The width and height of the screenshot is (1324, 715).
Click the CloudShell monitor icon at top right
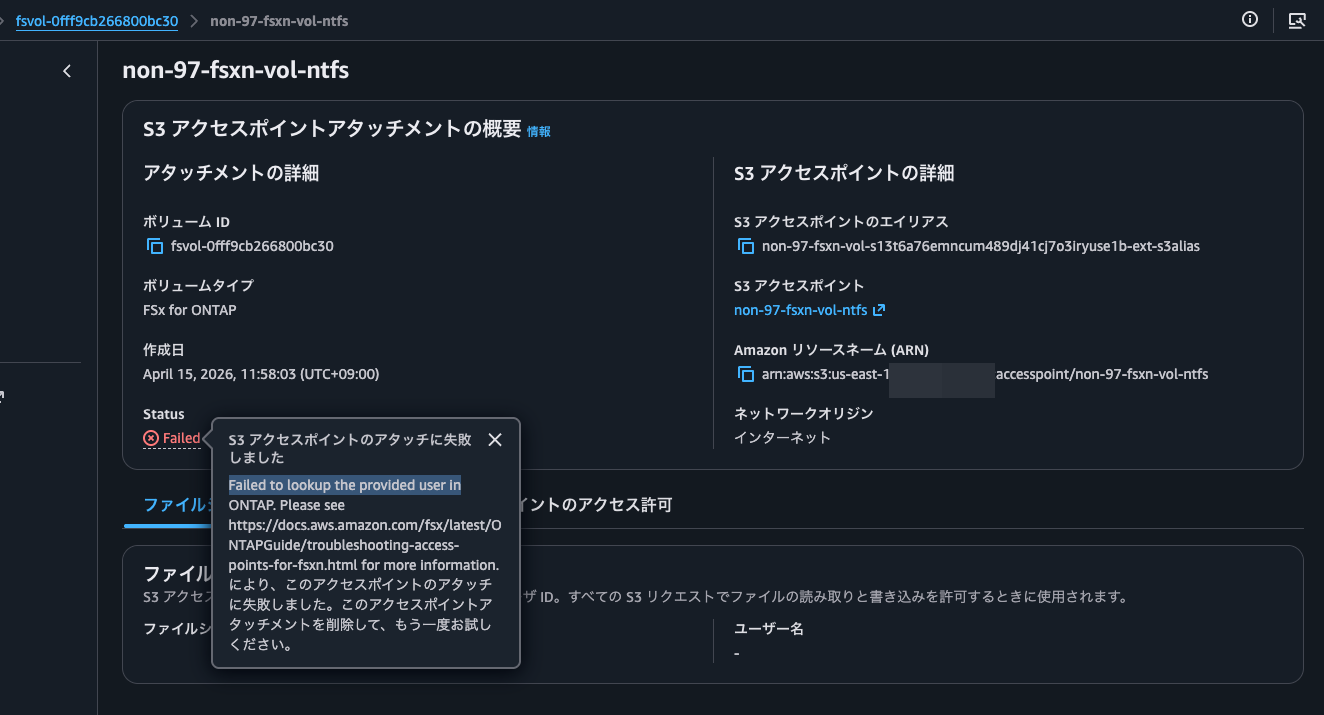pos(1299,19)
